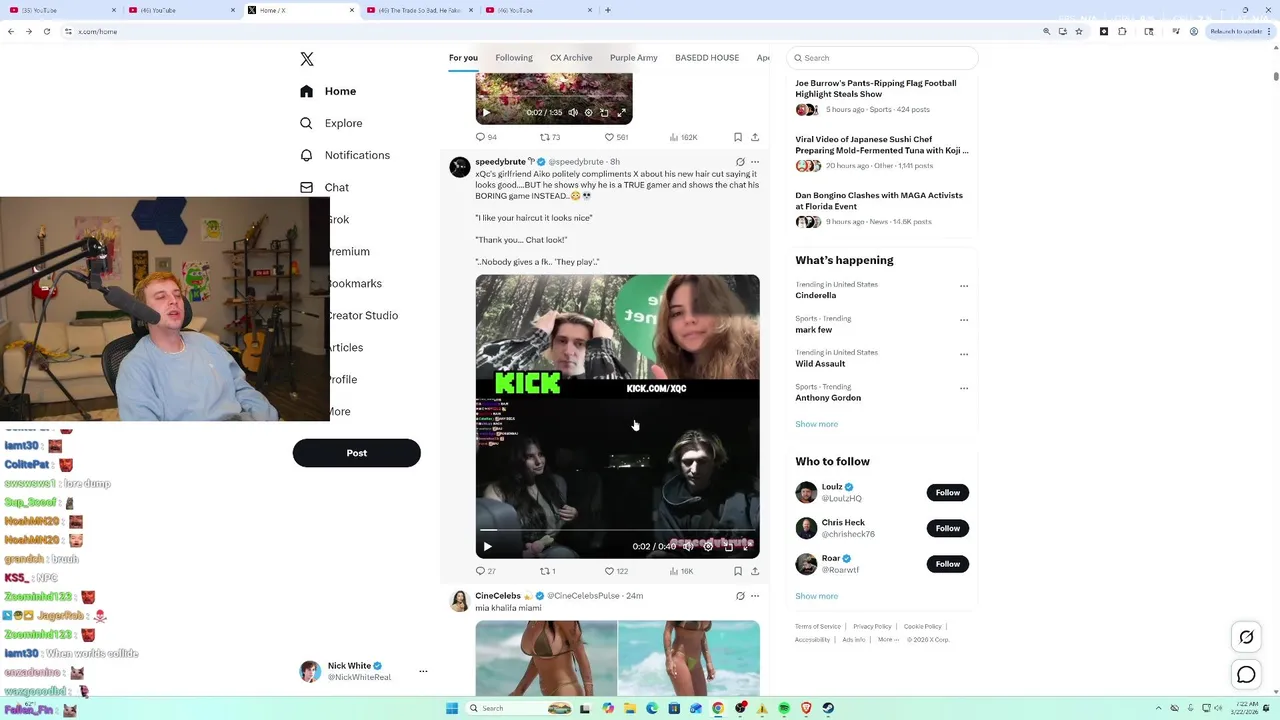The height and width of the screenshot is (720, 1280).
Task: Show more under What's happening
Action: pos(817,424)
